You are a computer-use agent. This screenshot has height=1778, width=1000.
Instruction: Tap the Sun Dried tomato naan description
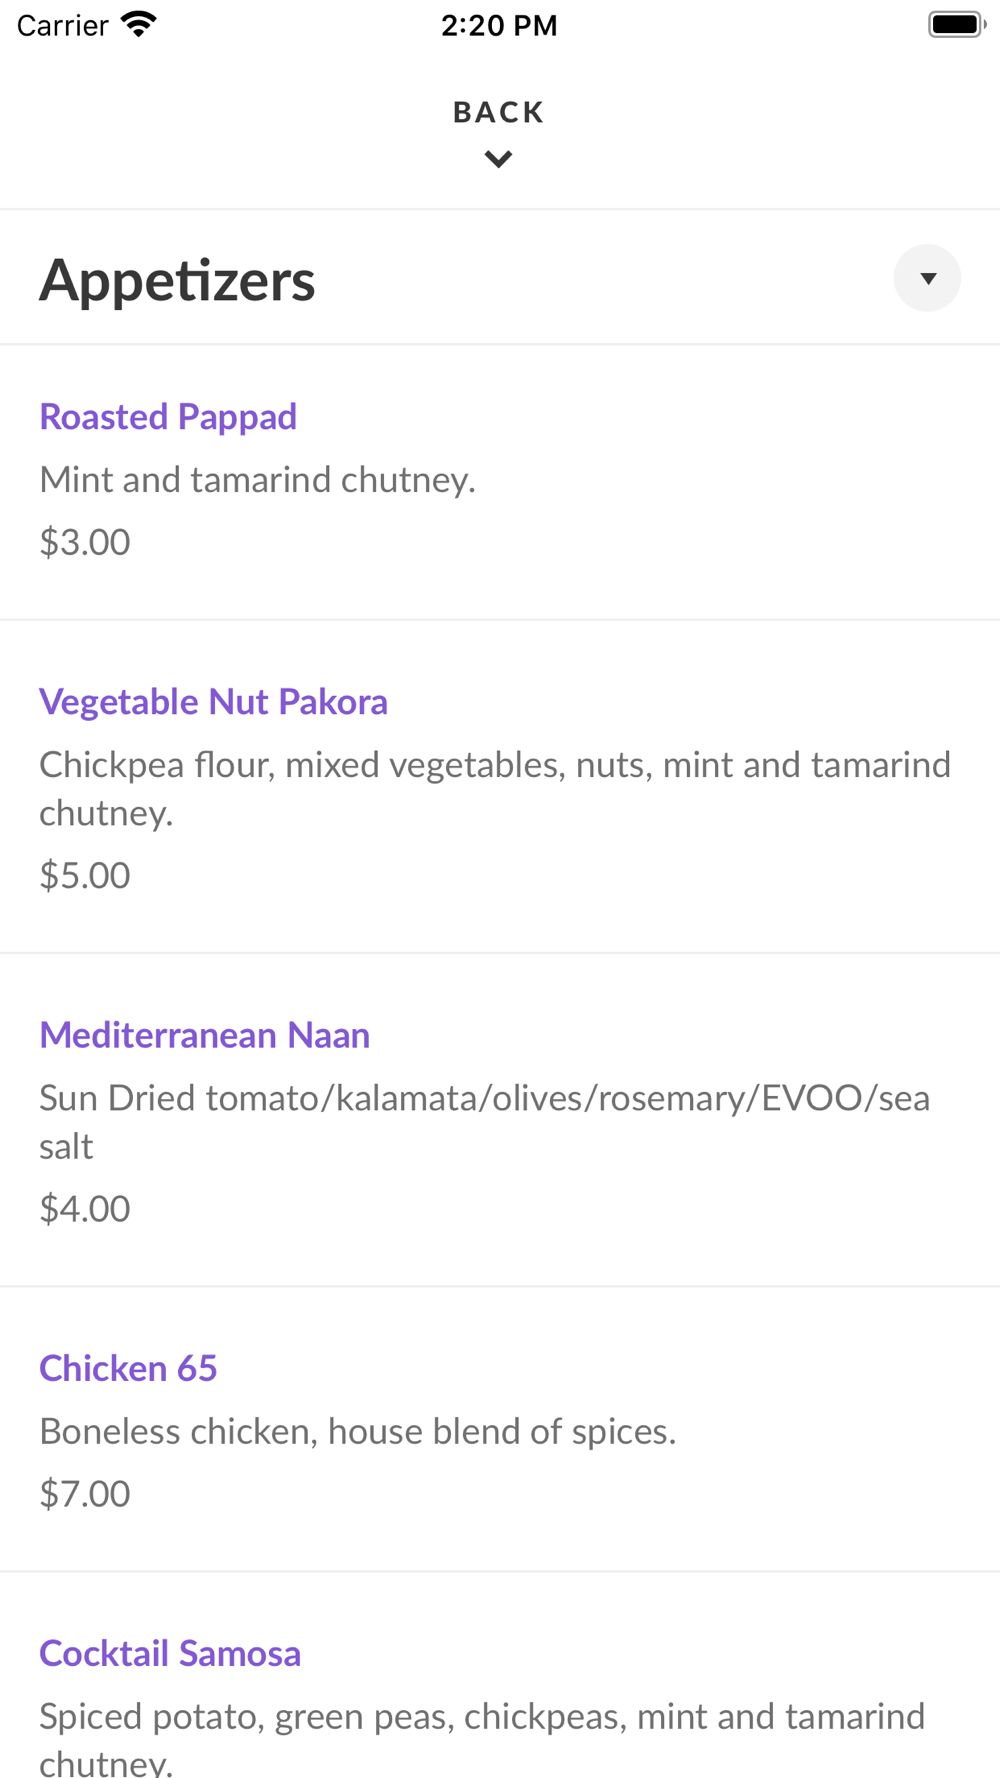484,1121
